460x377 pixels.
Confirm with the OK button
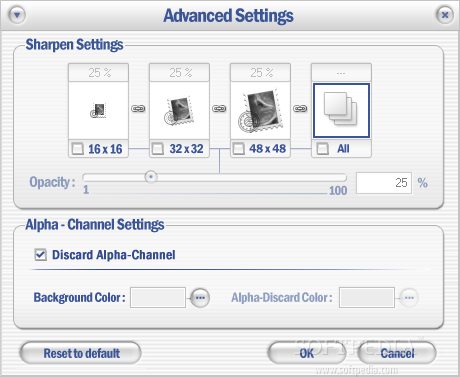(307, 353)
